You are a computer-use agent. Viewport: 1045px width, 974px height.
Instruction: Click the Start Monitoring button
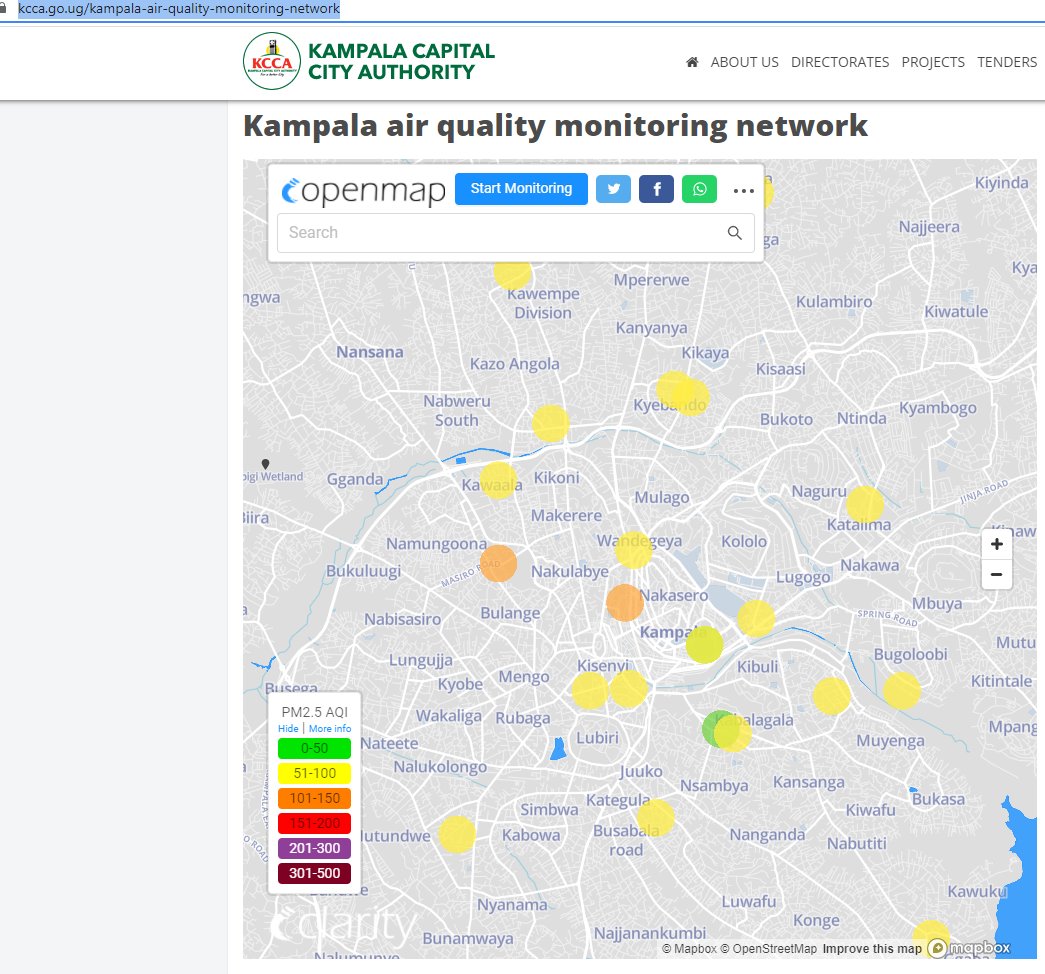click(x=521, y=189)
